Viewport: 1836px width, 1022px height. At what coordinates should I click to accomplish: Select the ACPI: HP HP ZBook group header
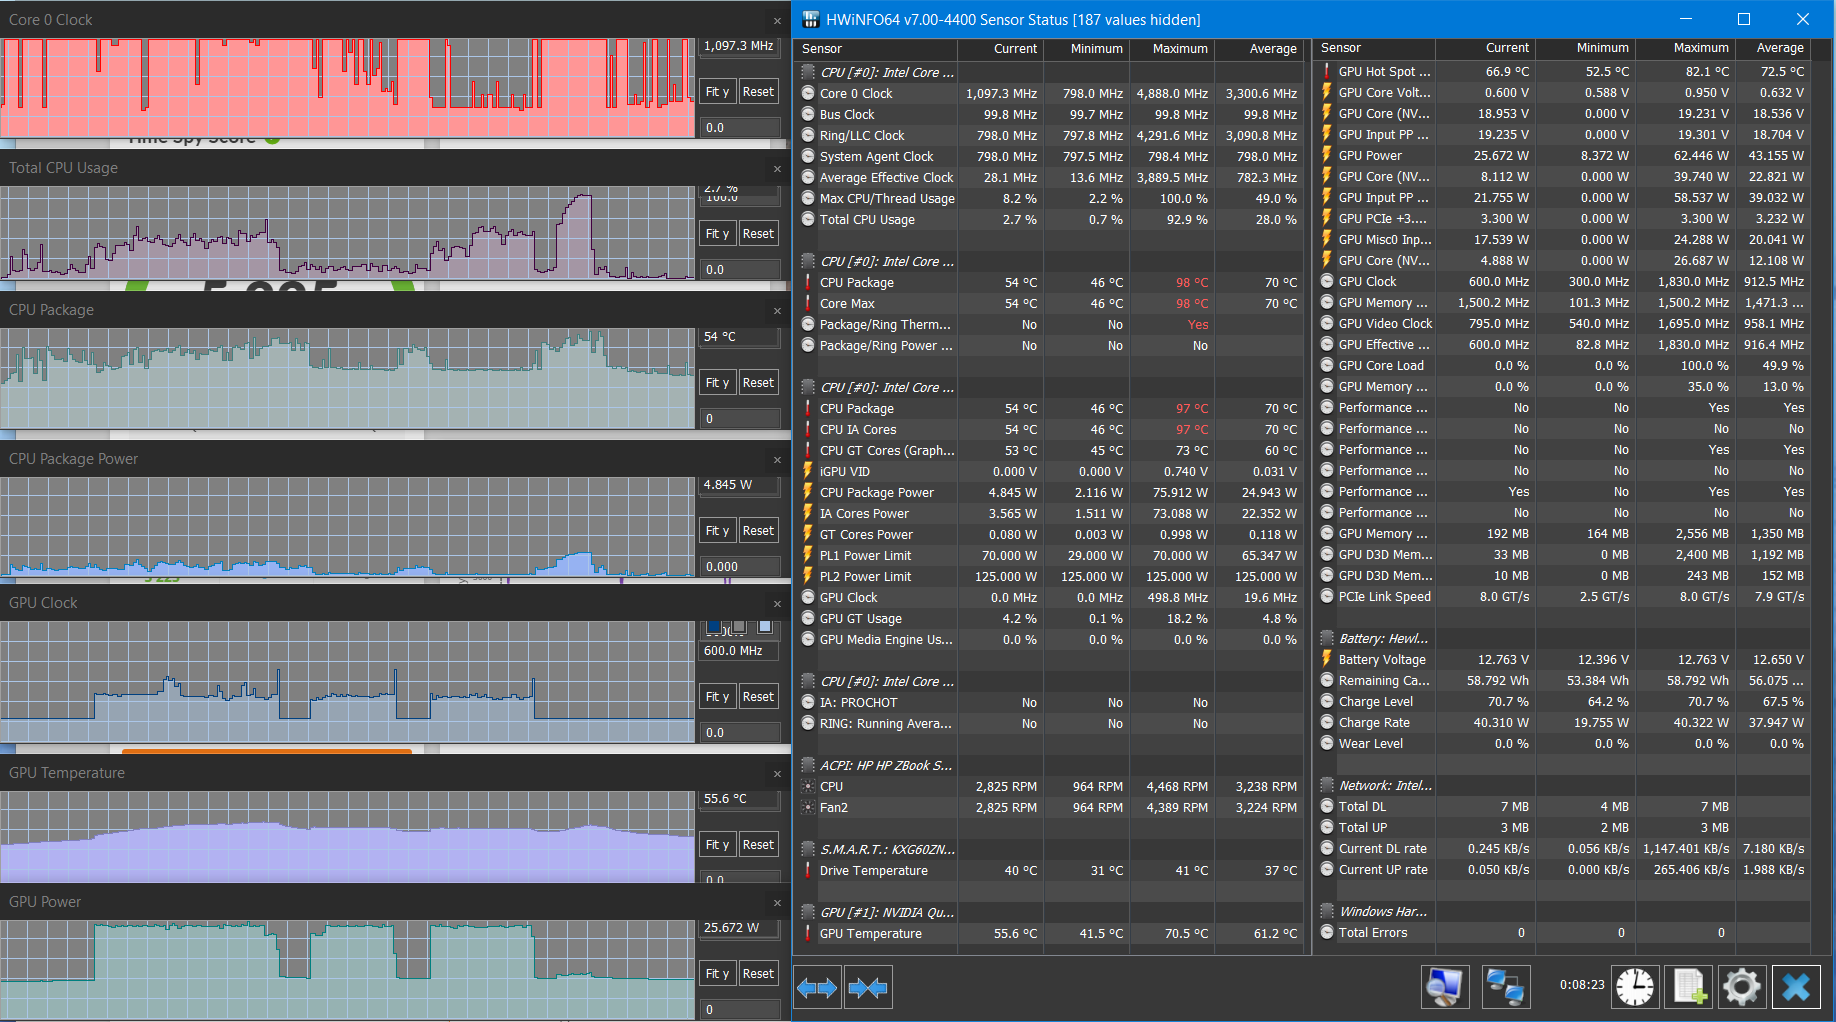tap(1050, 765)
